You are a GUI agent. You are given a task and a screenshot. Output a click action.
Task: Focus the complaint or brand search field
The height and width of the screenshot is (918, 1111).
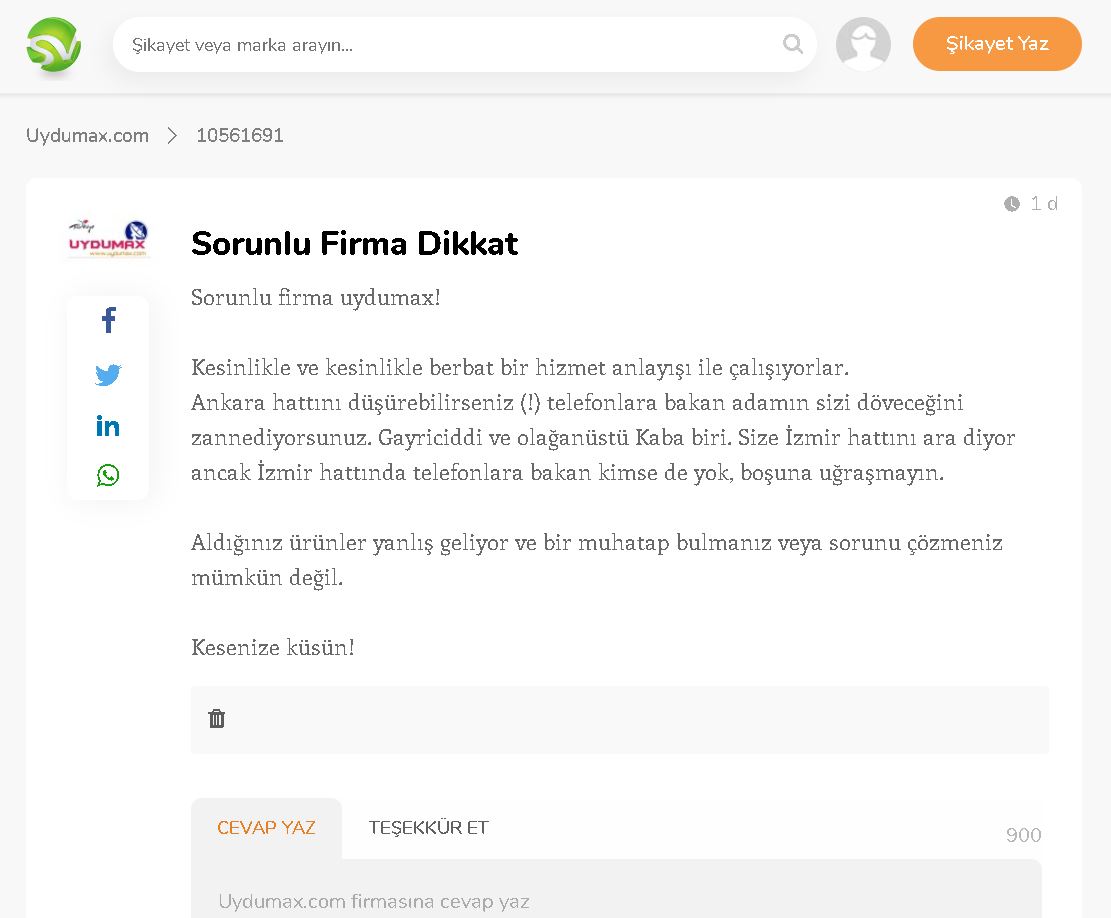point(450,45)
